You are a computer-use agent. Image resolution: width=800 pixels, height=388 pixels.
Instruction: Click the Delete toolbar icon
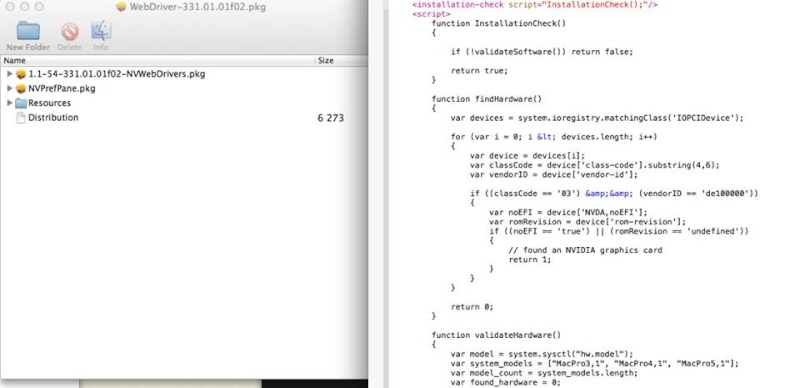pyautogui.click(x=70, y=32)
